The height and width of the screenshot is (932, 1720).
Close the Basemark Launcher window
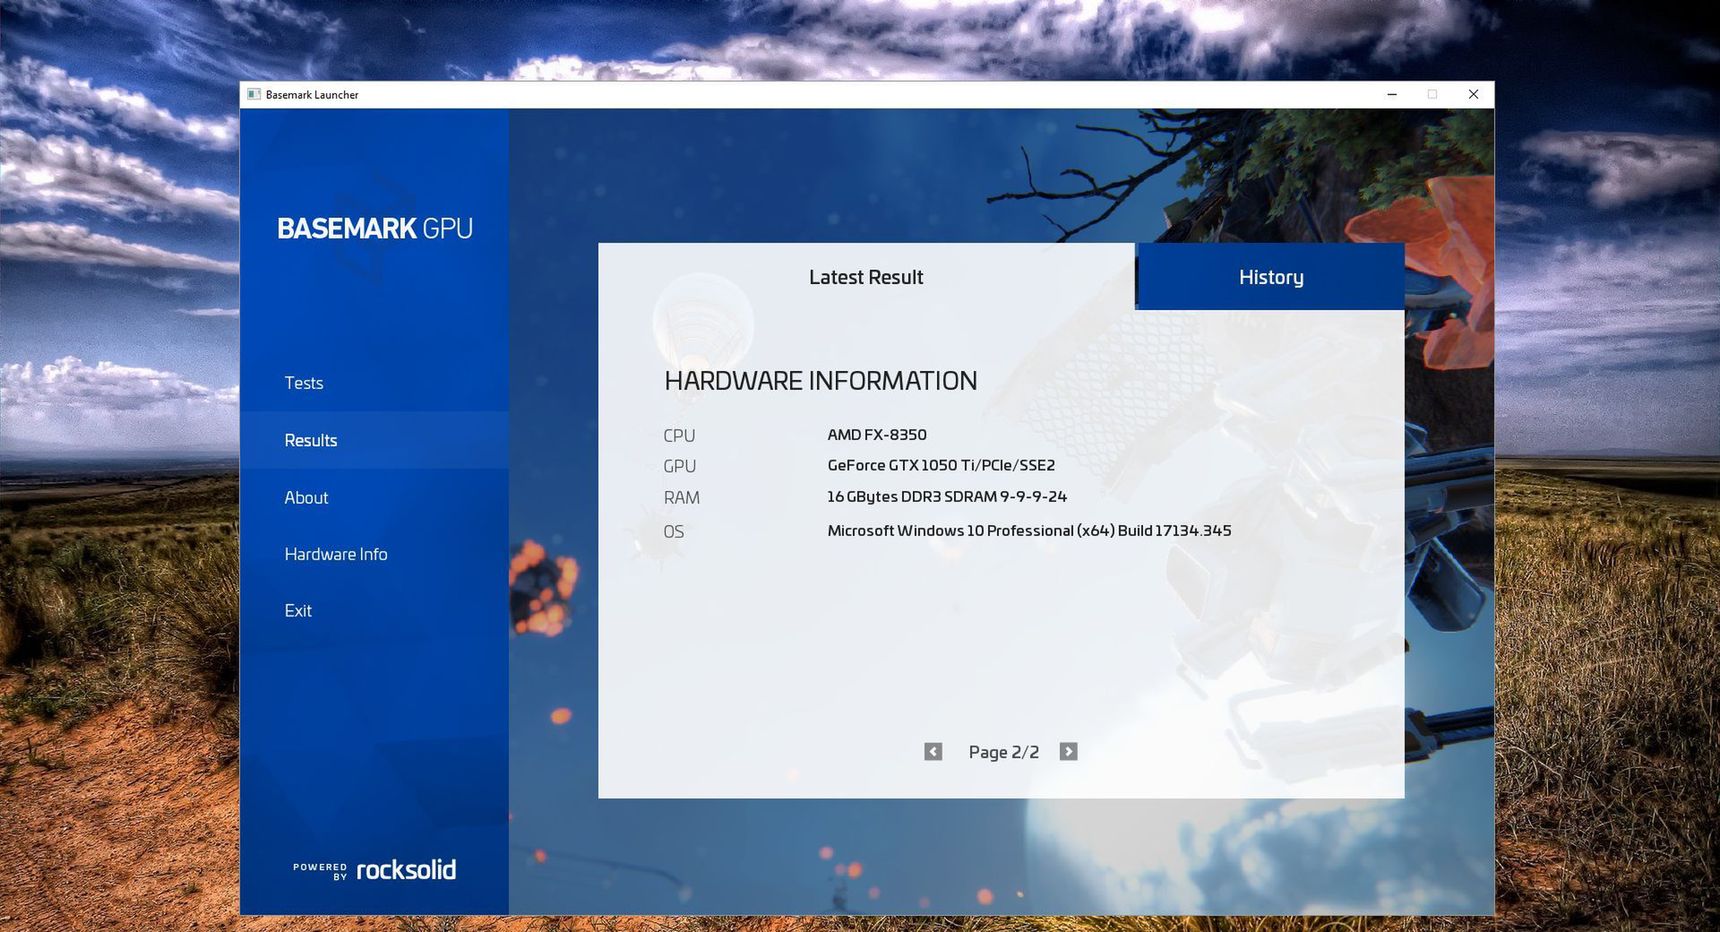[x=1473, y=94]
